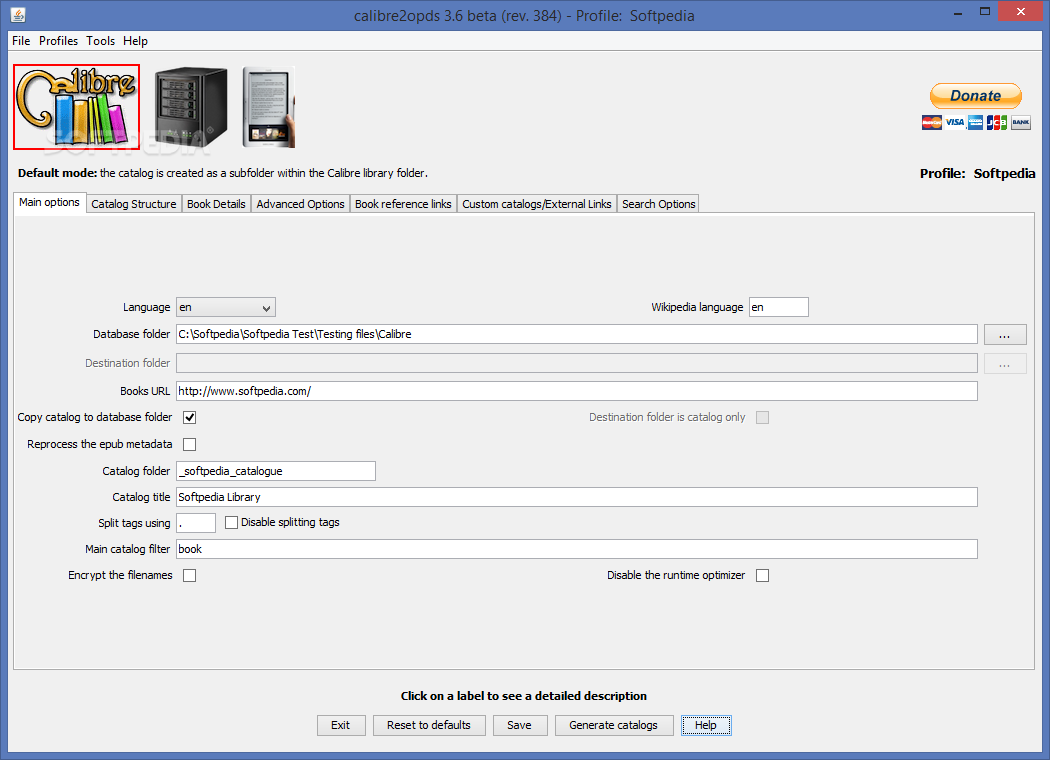Image resolution: width=1050 pixels, height=760 pixels.
Task: Click the Disable the runtime optimizer label
Action: point(676,575)
